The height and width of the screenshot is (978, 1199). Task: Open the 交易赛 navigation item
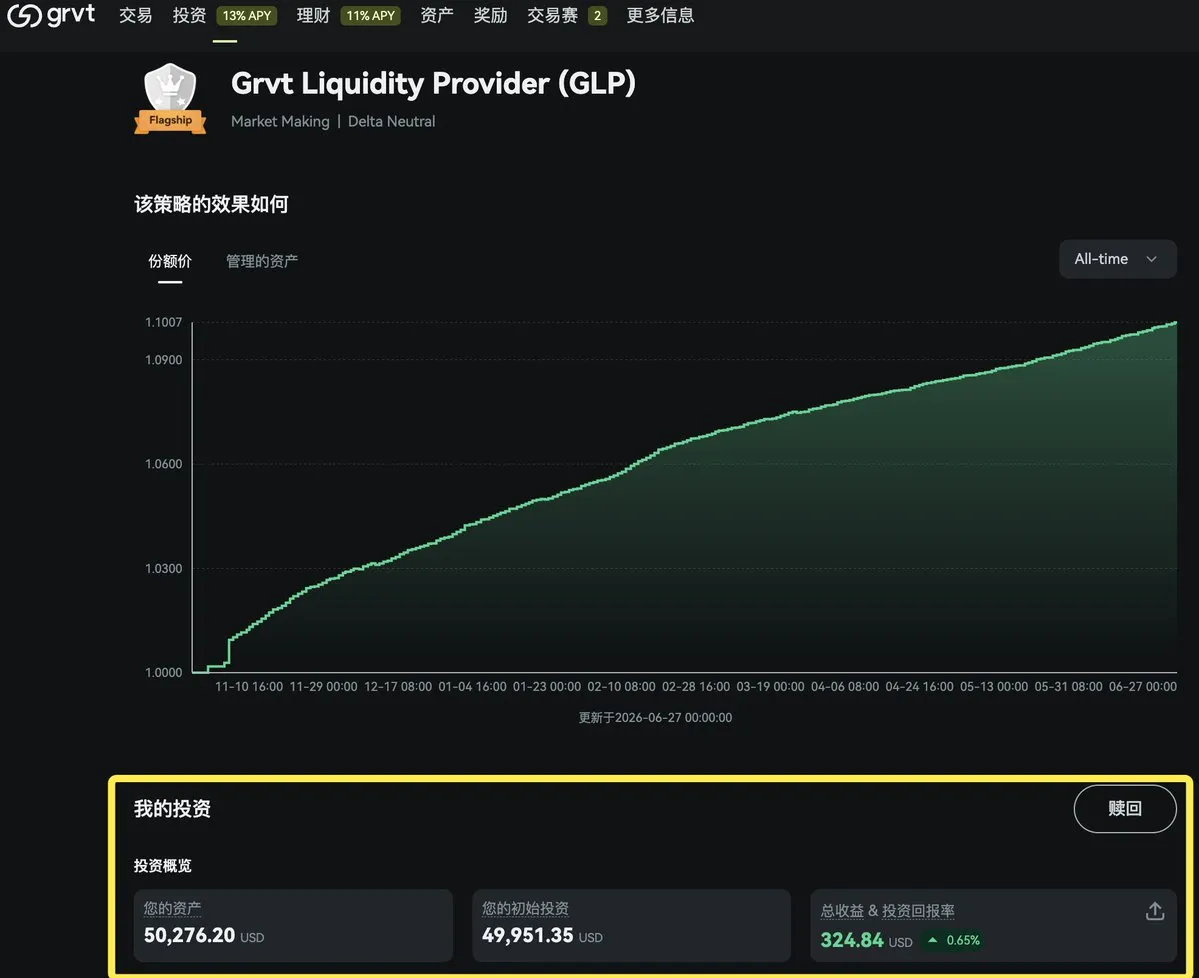point(552,15)
